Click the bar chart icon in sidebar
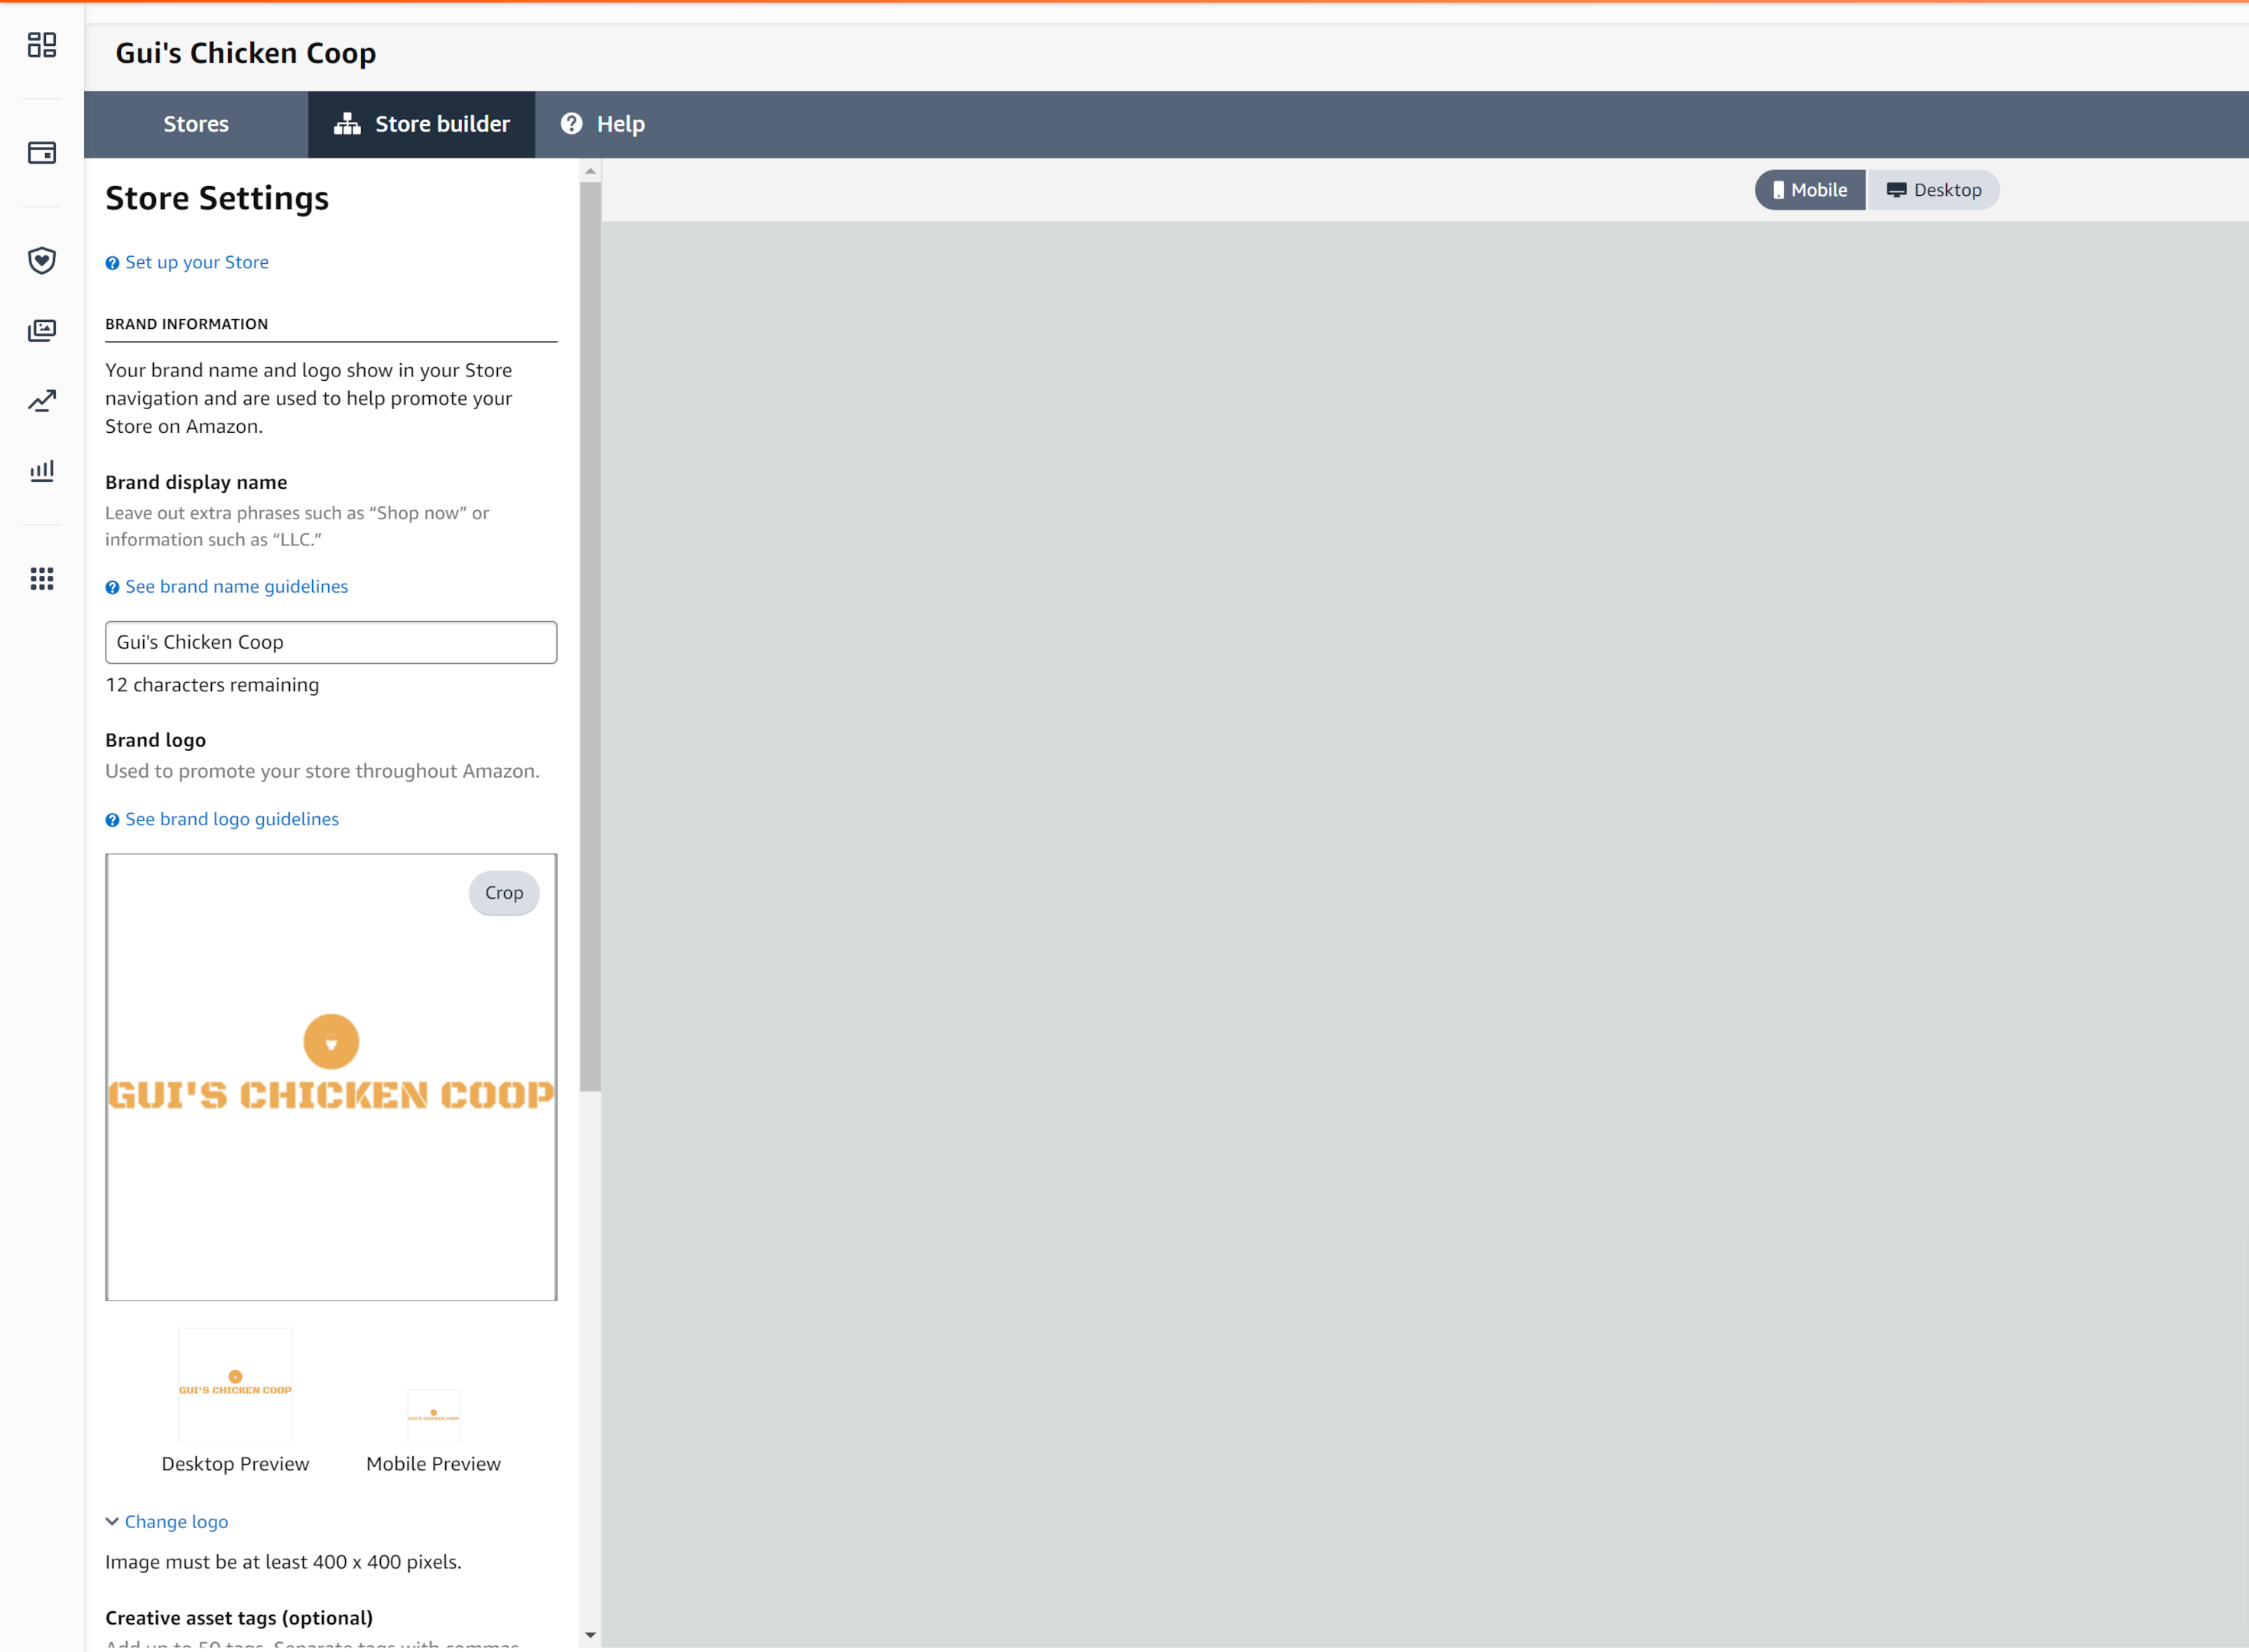Viewport: 2249px width, 1652px height. click(42, 471)
